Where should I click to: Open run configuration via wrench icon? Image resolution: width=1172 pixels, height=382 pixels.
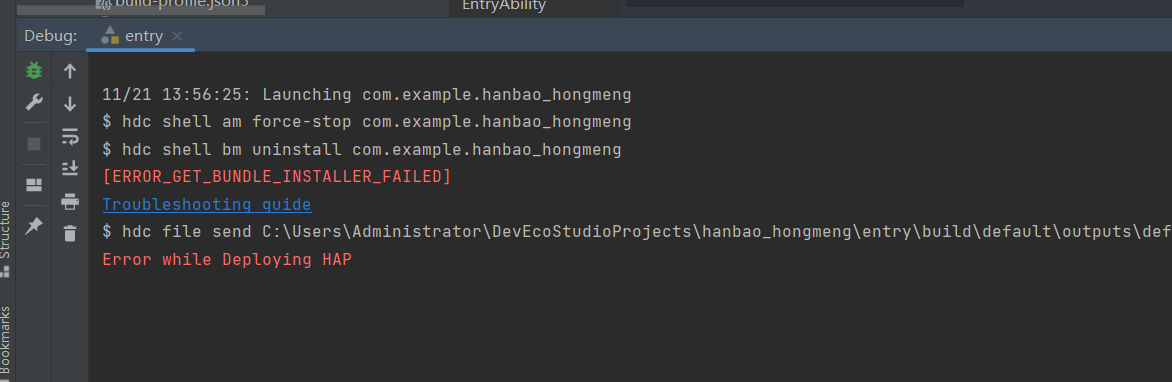point(34,102)
